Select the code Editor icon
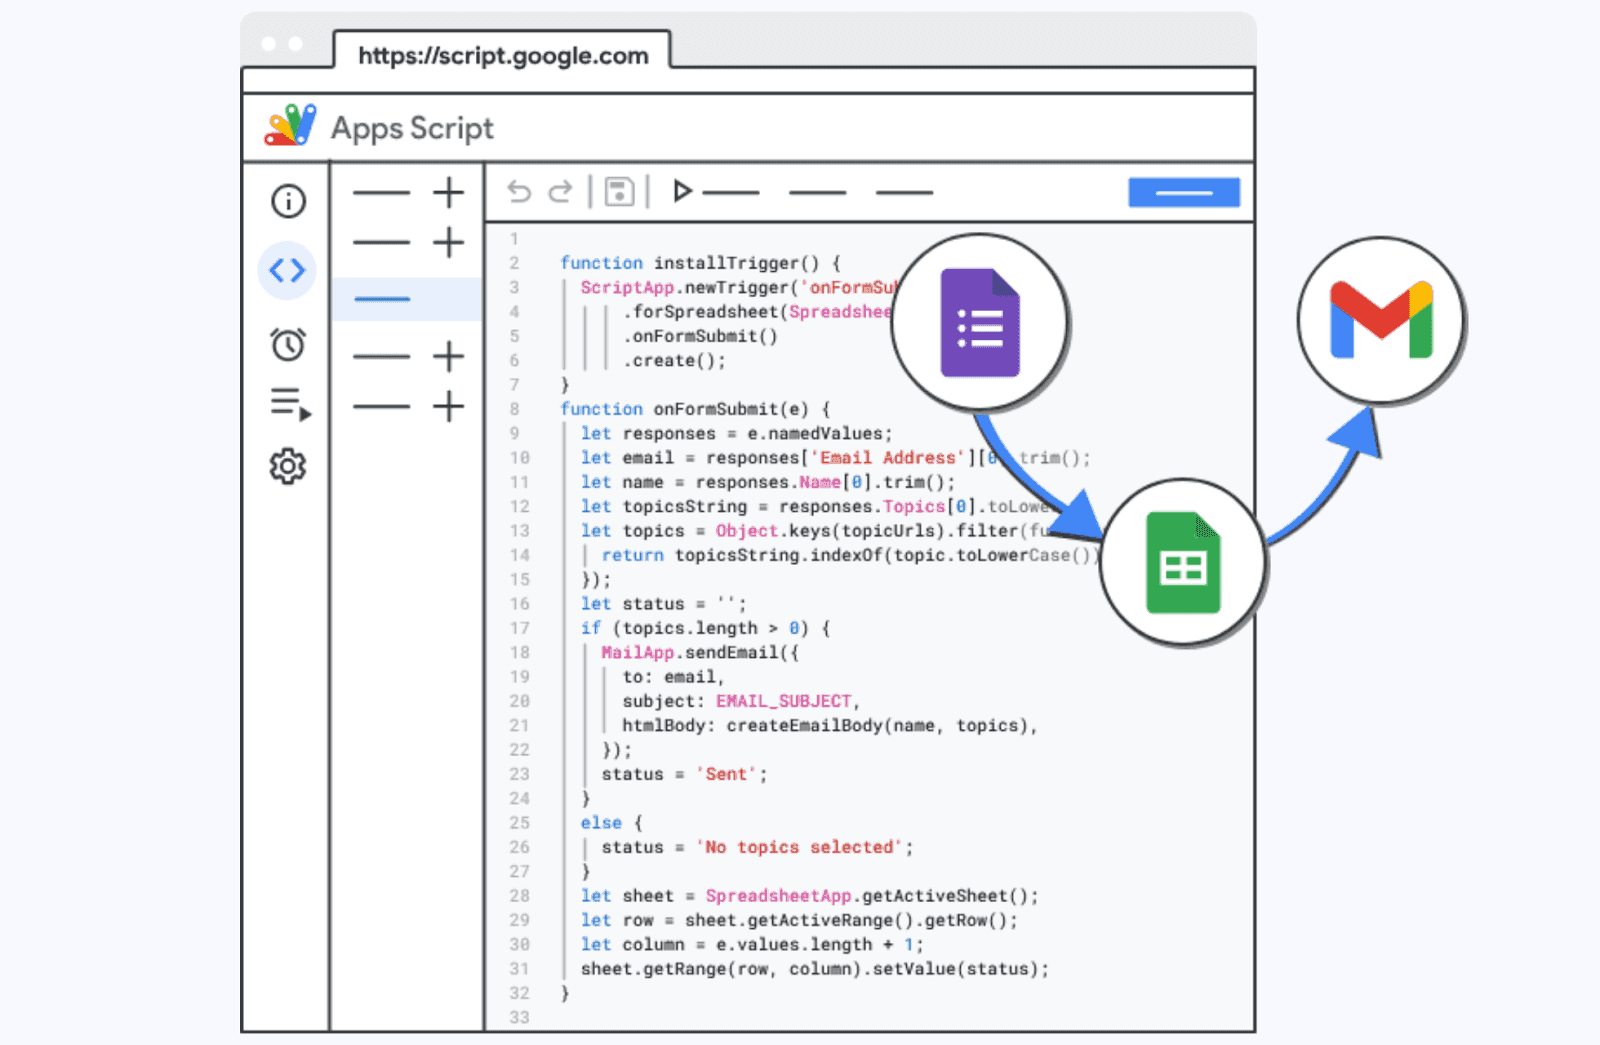The height and width of the screenshot is (1045, 1600). pos(287,269)
